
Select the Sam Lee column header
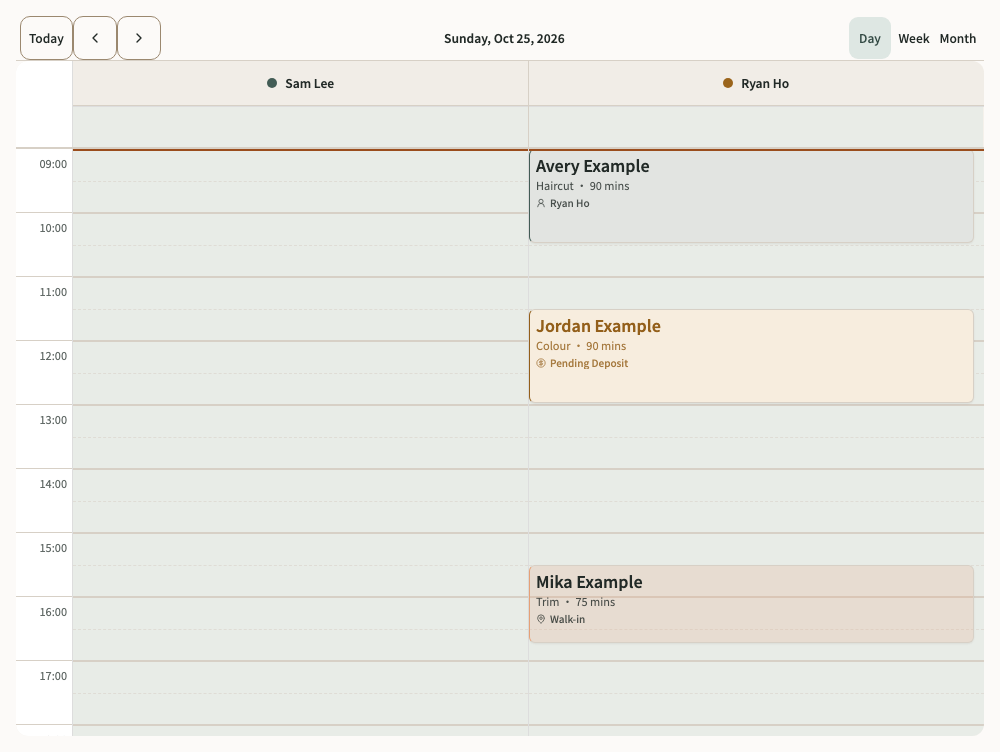(300, 84)
